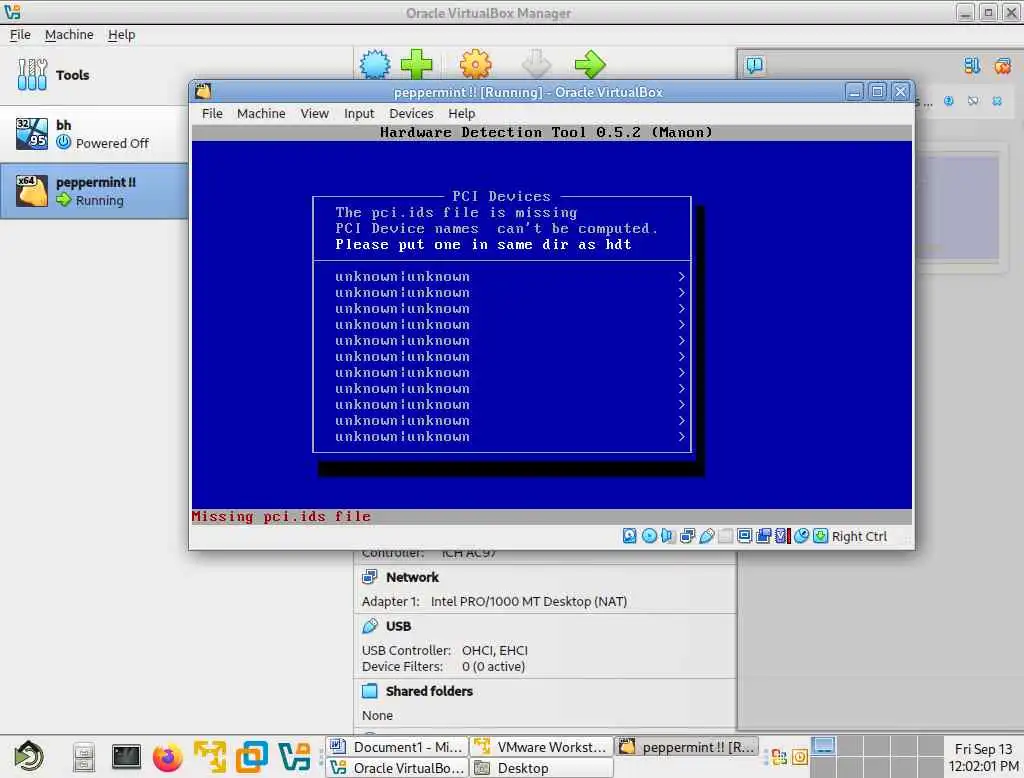Image resolution: width=1024 pixels, height=778 pixels.
Task: Click the notification center speech bubble icon
Action: point(754,65)
